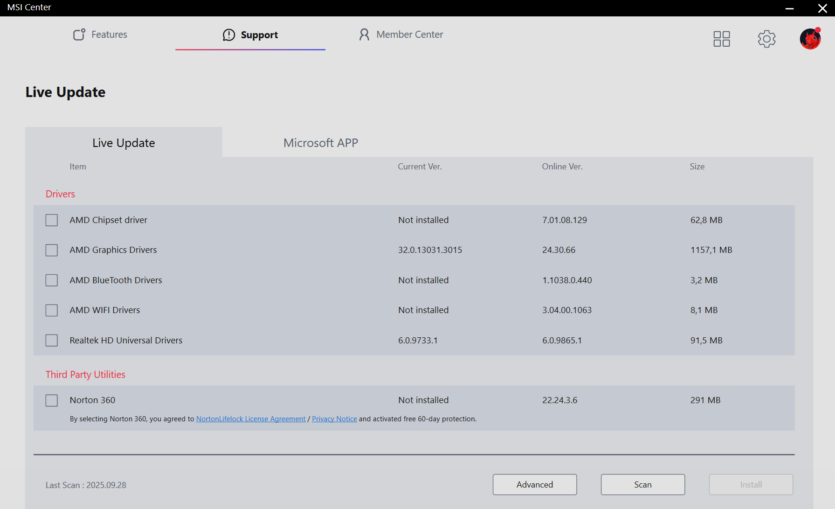Click online version 7.01.08.129

(564, 220)
